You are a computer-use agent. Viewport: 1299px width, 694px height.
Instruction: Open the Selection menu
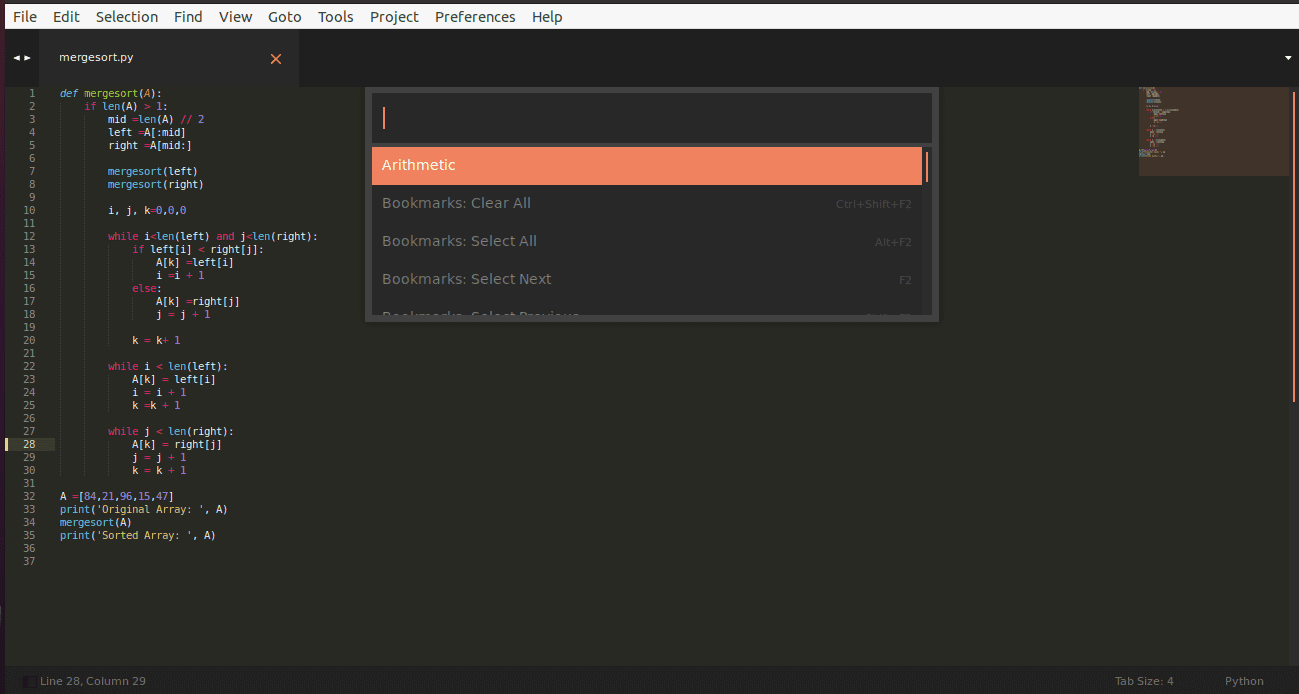(x=127, y=17)
